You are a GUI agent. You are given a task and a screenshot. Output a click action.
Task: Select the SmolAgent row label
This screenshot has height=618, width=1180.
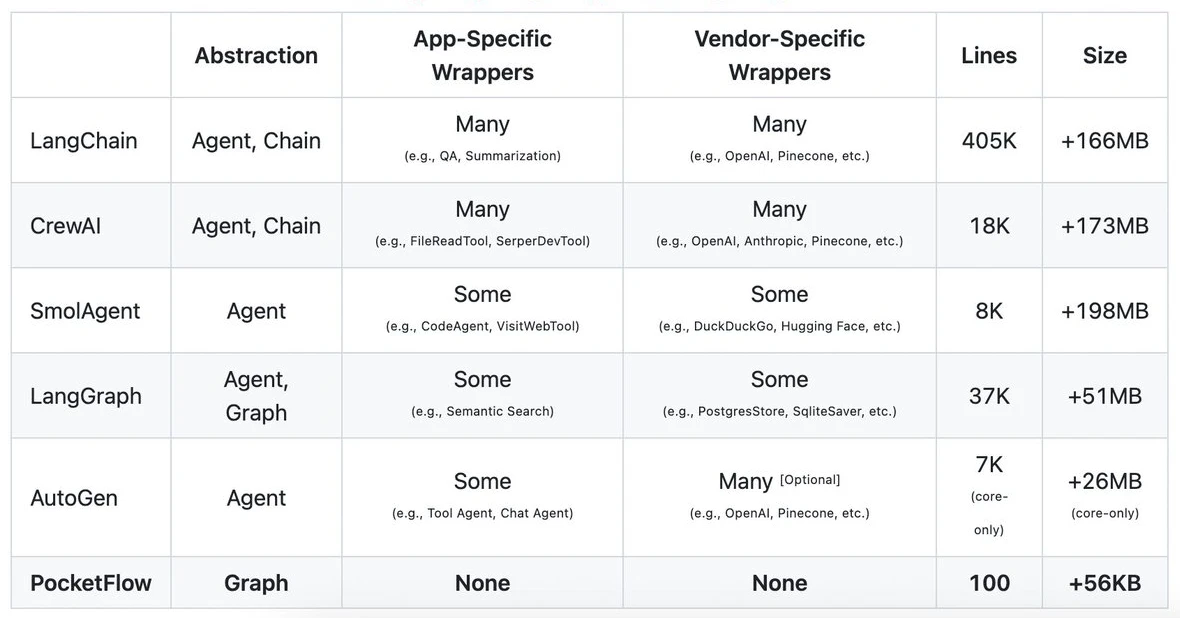point(85,311)
